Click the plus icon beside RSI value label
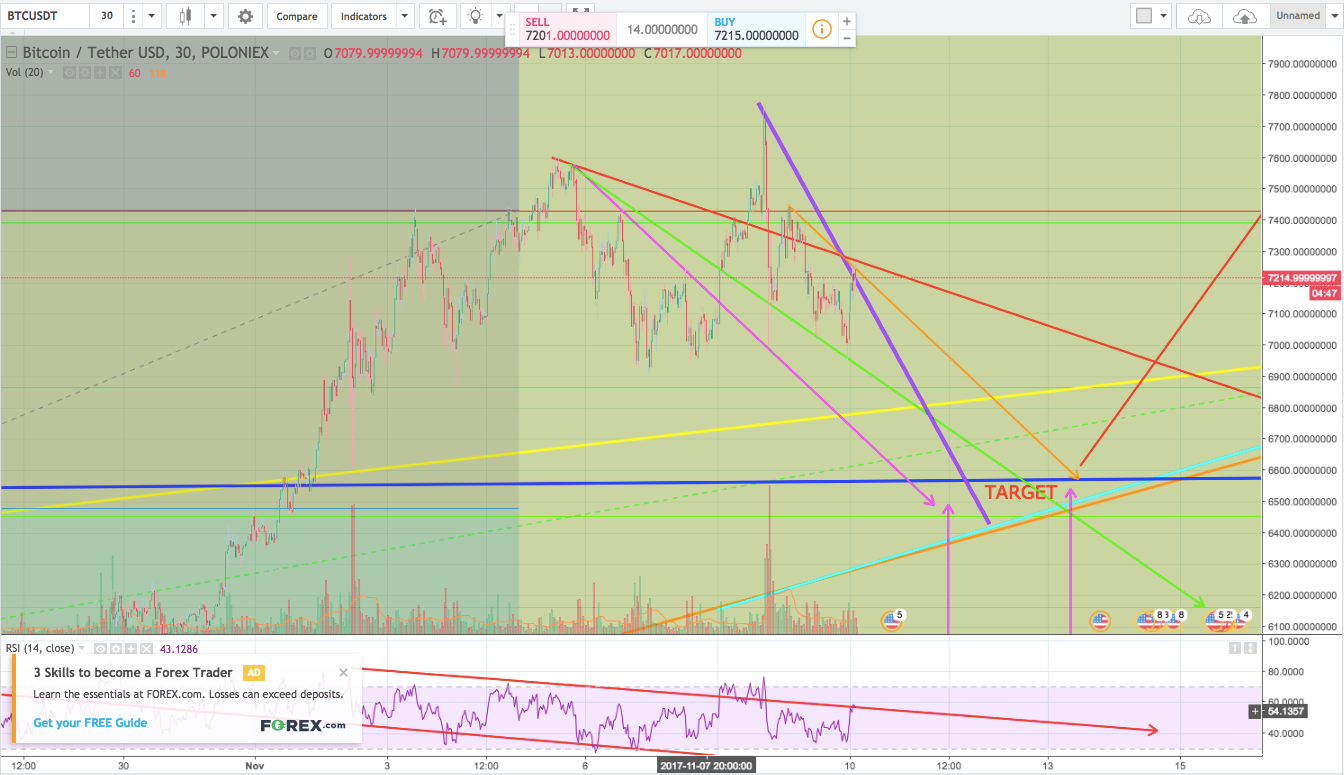 1256,711
